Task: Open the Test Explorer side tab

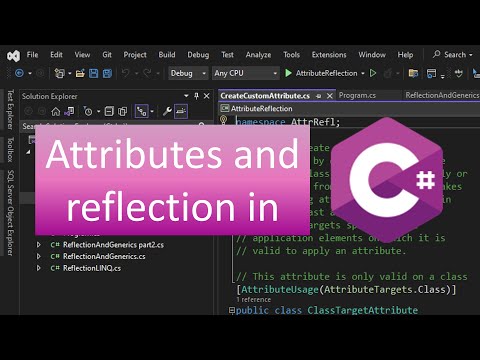Action: pos(10,109)
